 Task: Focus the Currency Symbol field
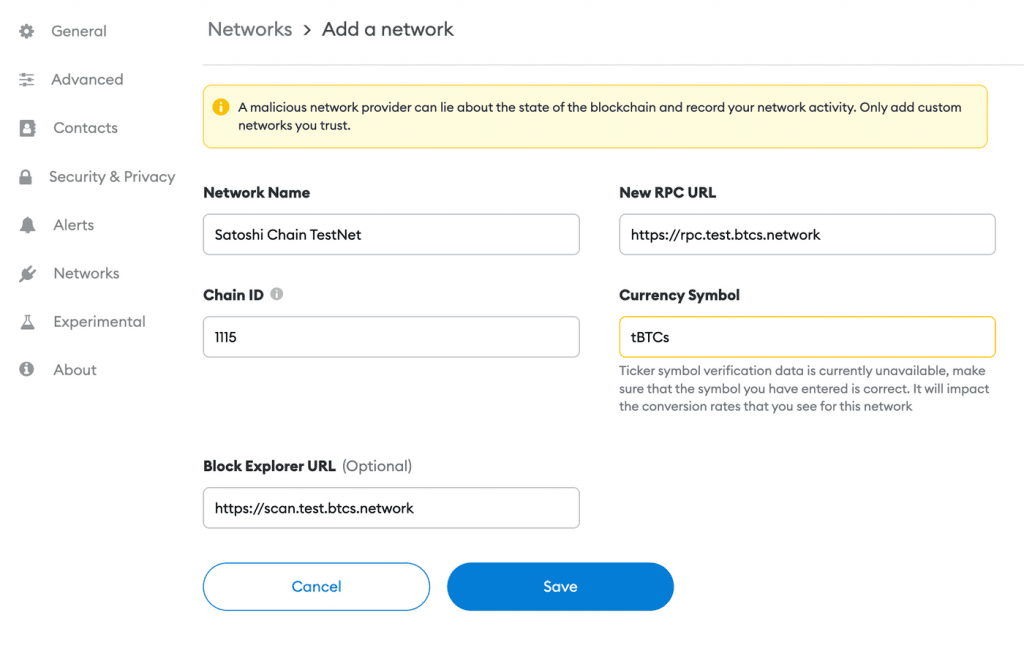(806, 337)
